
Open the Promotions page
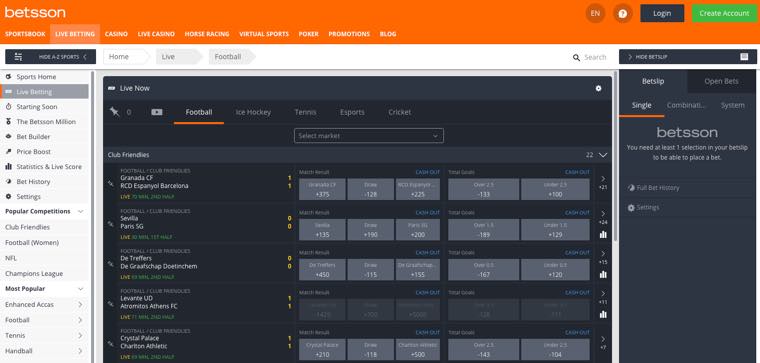(x=349, y=34)
